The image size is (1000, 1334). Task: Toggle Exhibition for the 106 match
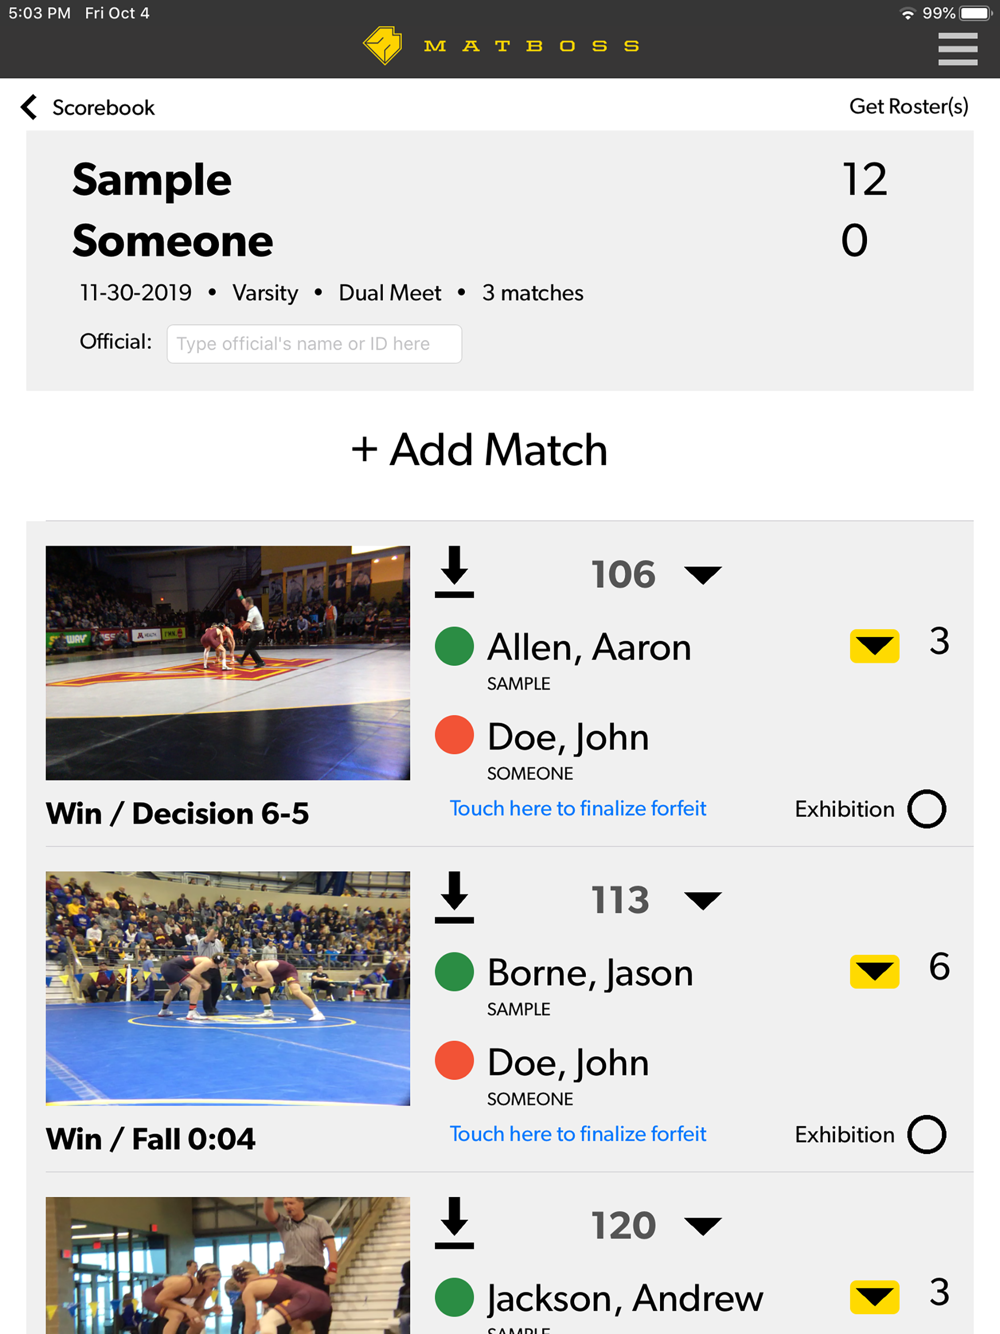point(926,809)
